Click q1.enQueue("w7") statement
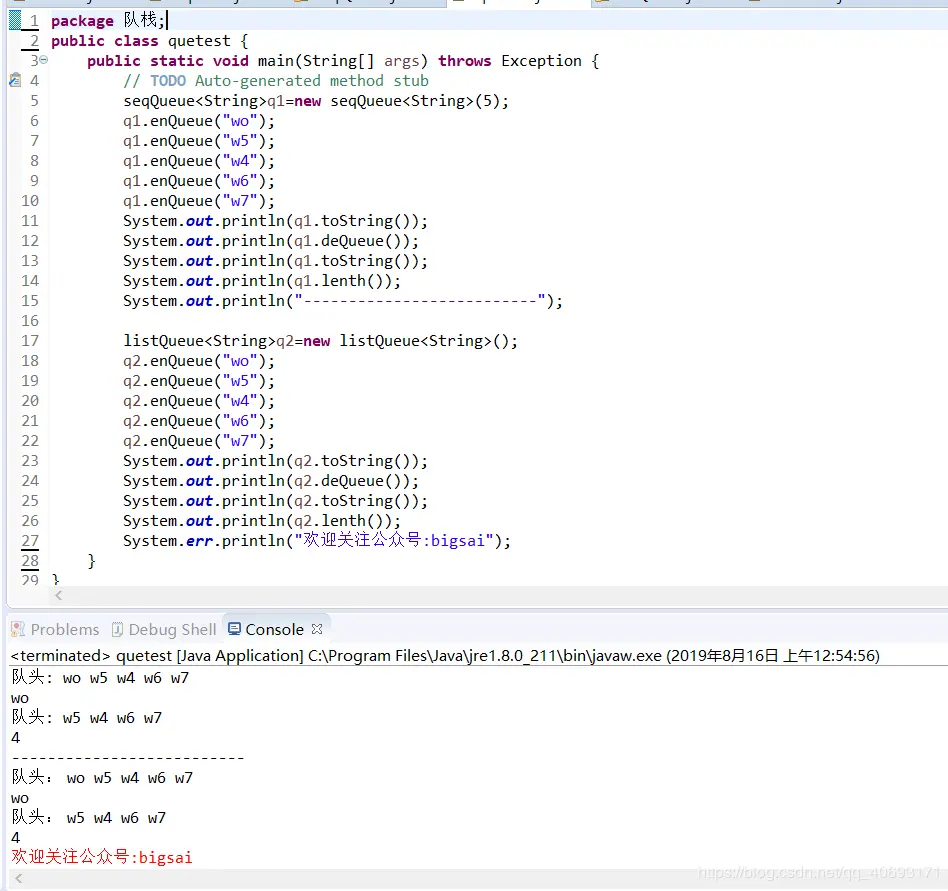Screen dimensions: 948x891 click(199, 201)
